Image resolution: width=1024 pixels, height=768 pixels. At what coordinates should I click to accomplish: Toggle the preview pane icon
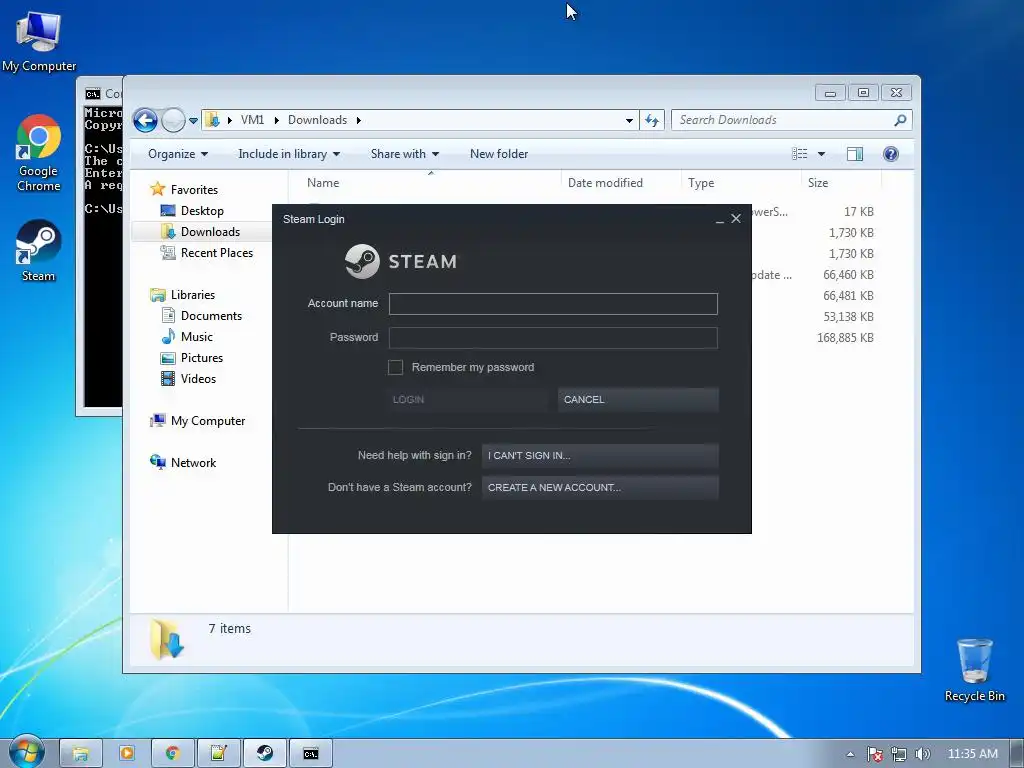point(855,154)
